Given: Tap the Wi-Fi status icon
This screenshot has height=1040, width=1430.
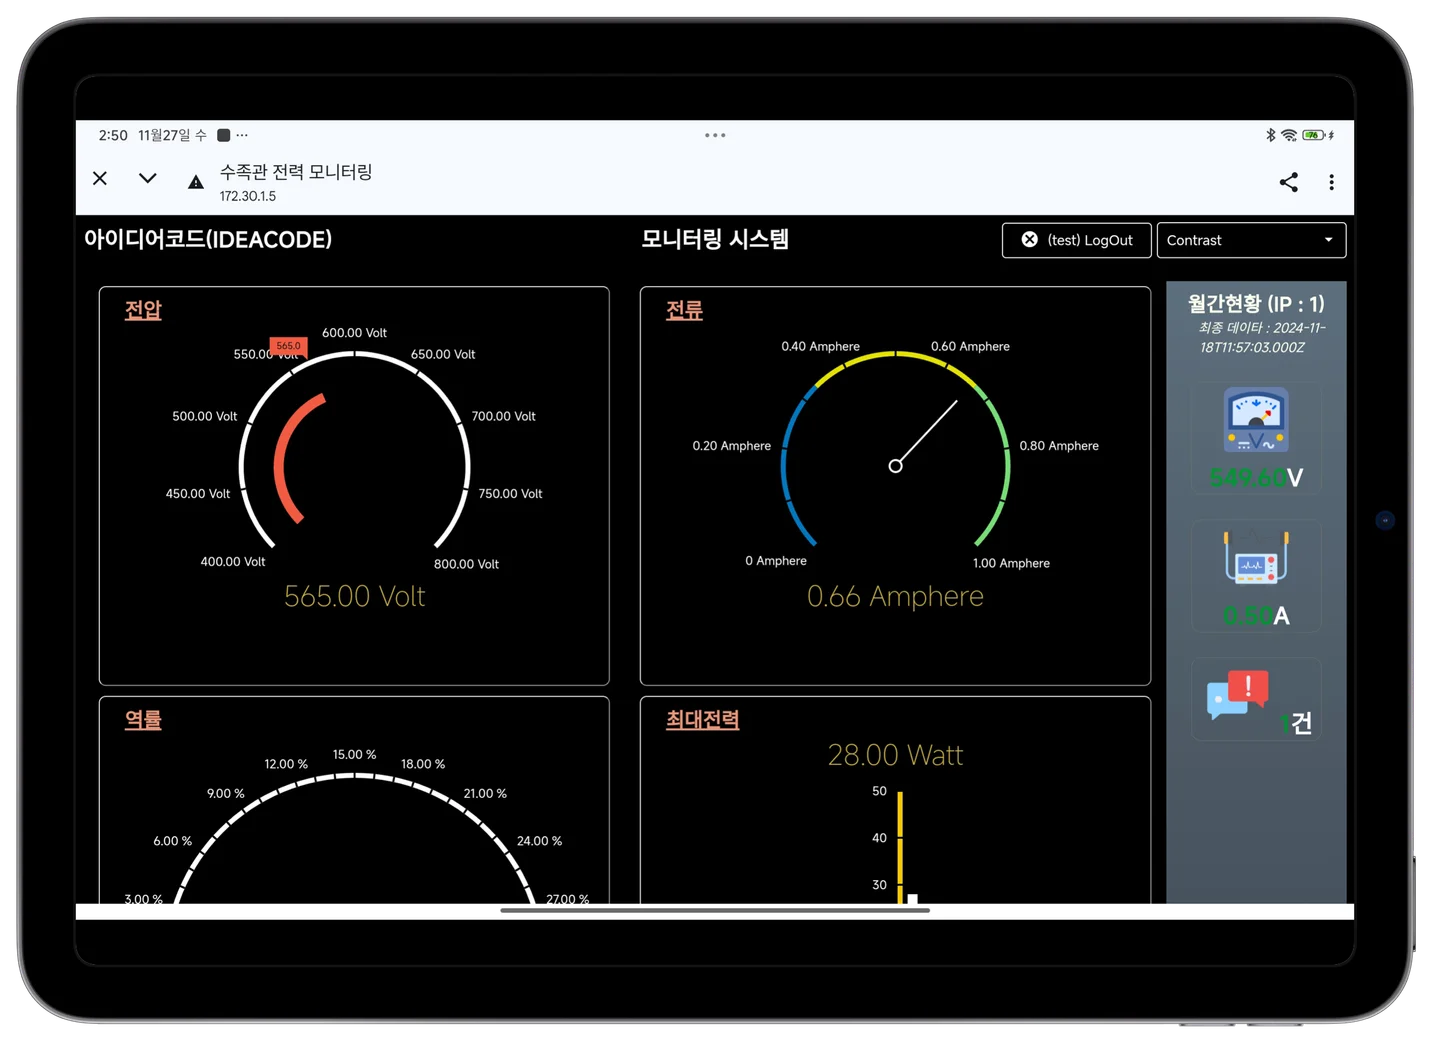Looking at the screenshot, I should [1289, 135].
